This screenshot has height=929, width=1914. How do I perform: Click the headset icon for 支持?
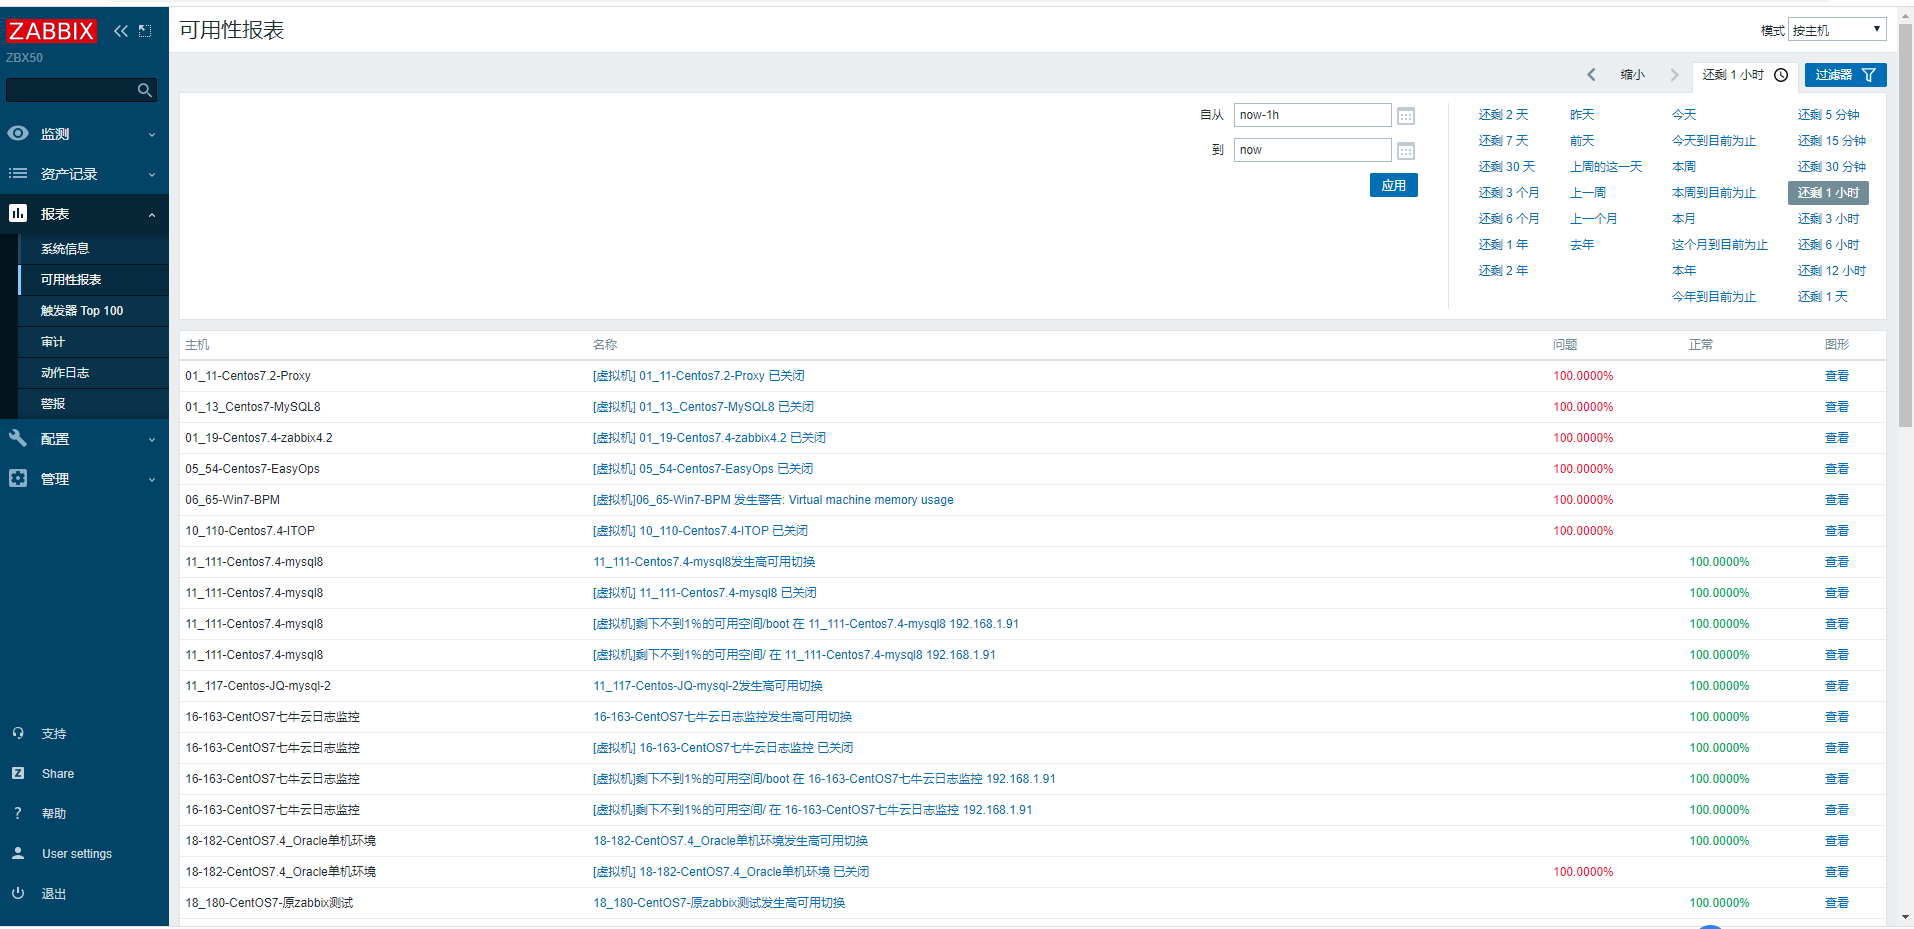pos(18,733)
